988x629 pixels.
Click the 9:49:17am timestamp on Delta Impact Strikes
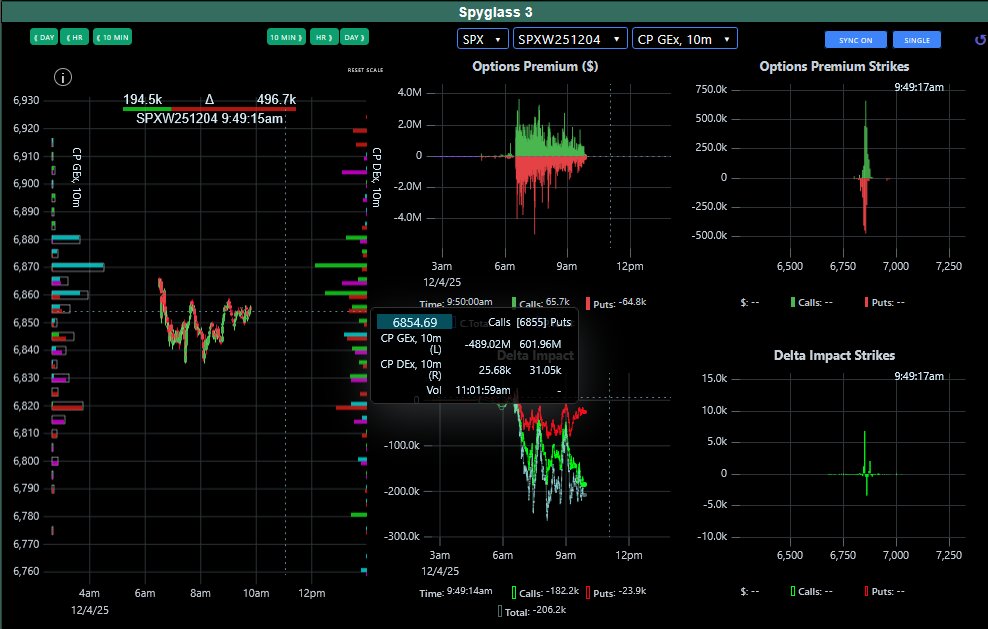tap(919, 376)
